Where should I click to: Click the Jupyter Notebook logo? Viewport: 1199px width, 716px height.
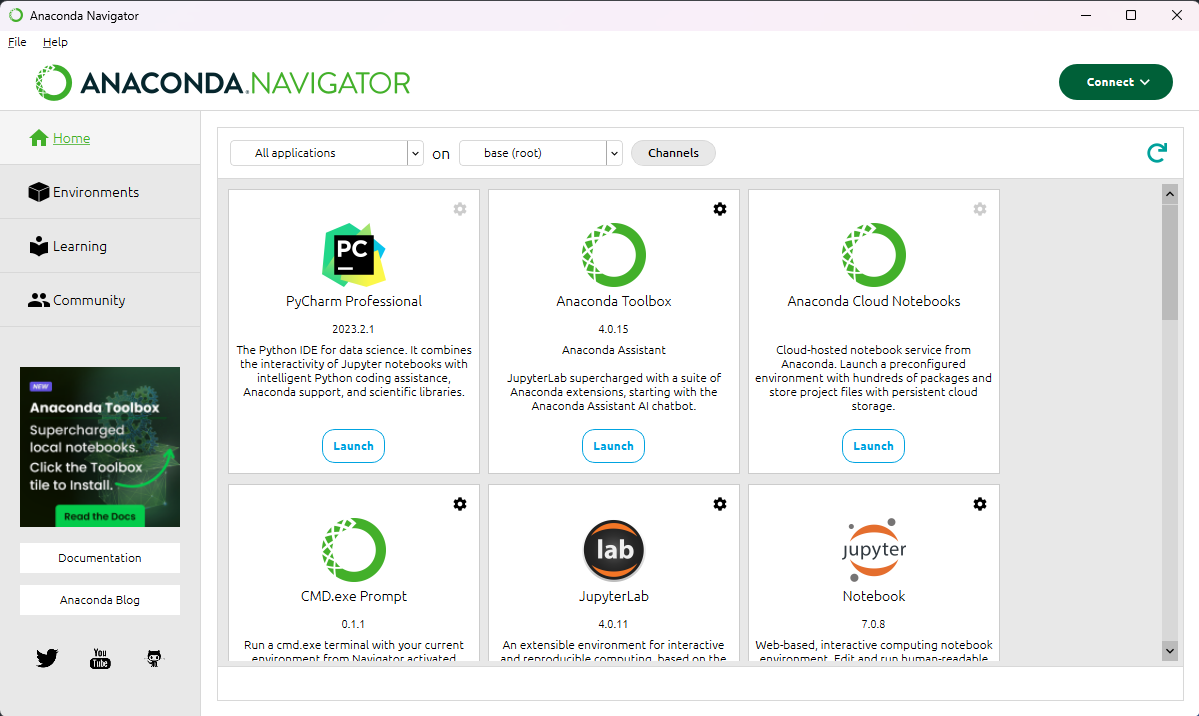[873, 550]
